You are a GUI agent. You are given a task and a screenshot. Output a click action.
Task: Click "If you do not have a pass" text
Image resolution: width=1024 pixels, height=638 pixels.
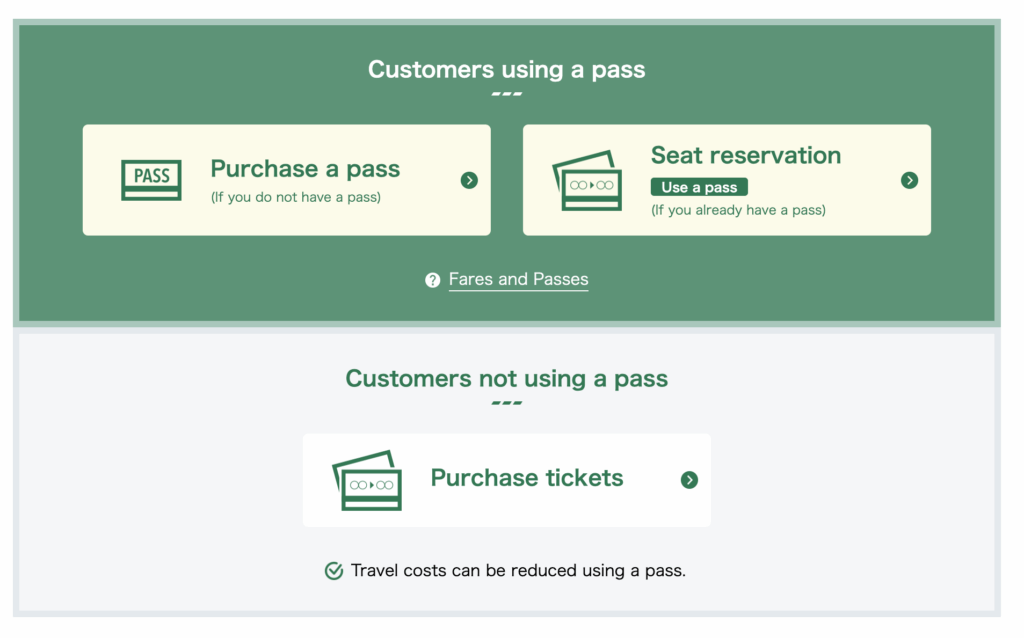295,197
